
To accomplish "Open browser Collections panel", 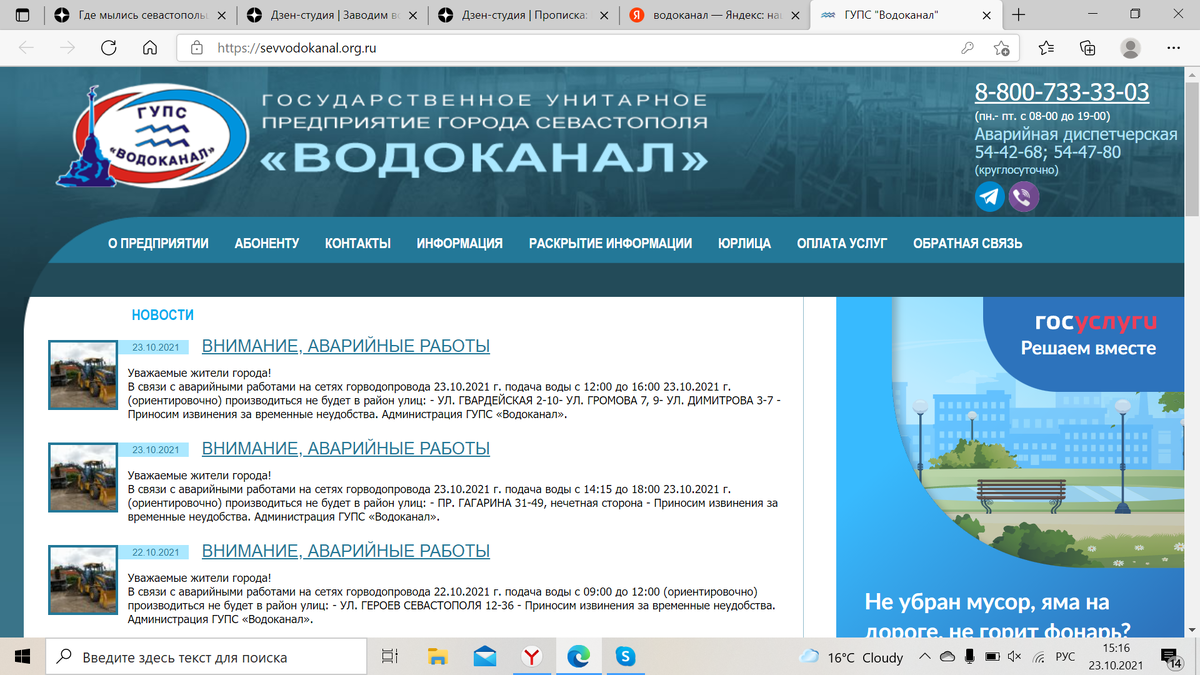I will [1088, 47].
